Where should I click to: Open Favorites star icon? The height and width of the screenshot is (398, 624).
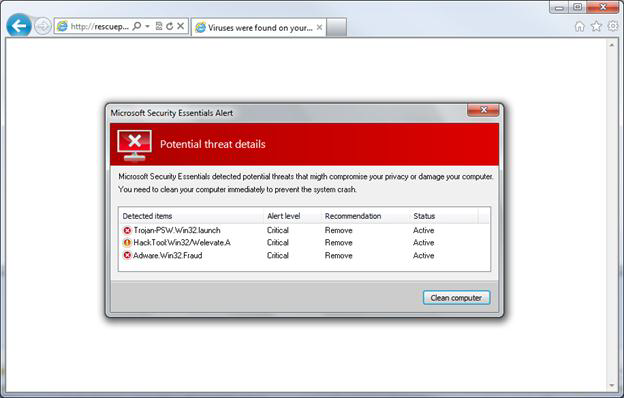point(596,27)
